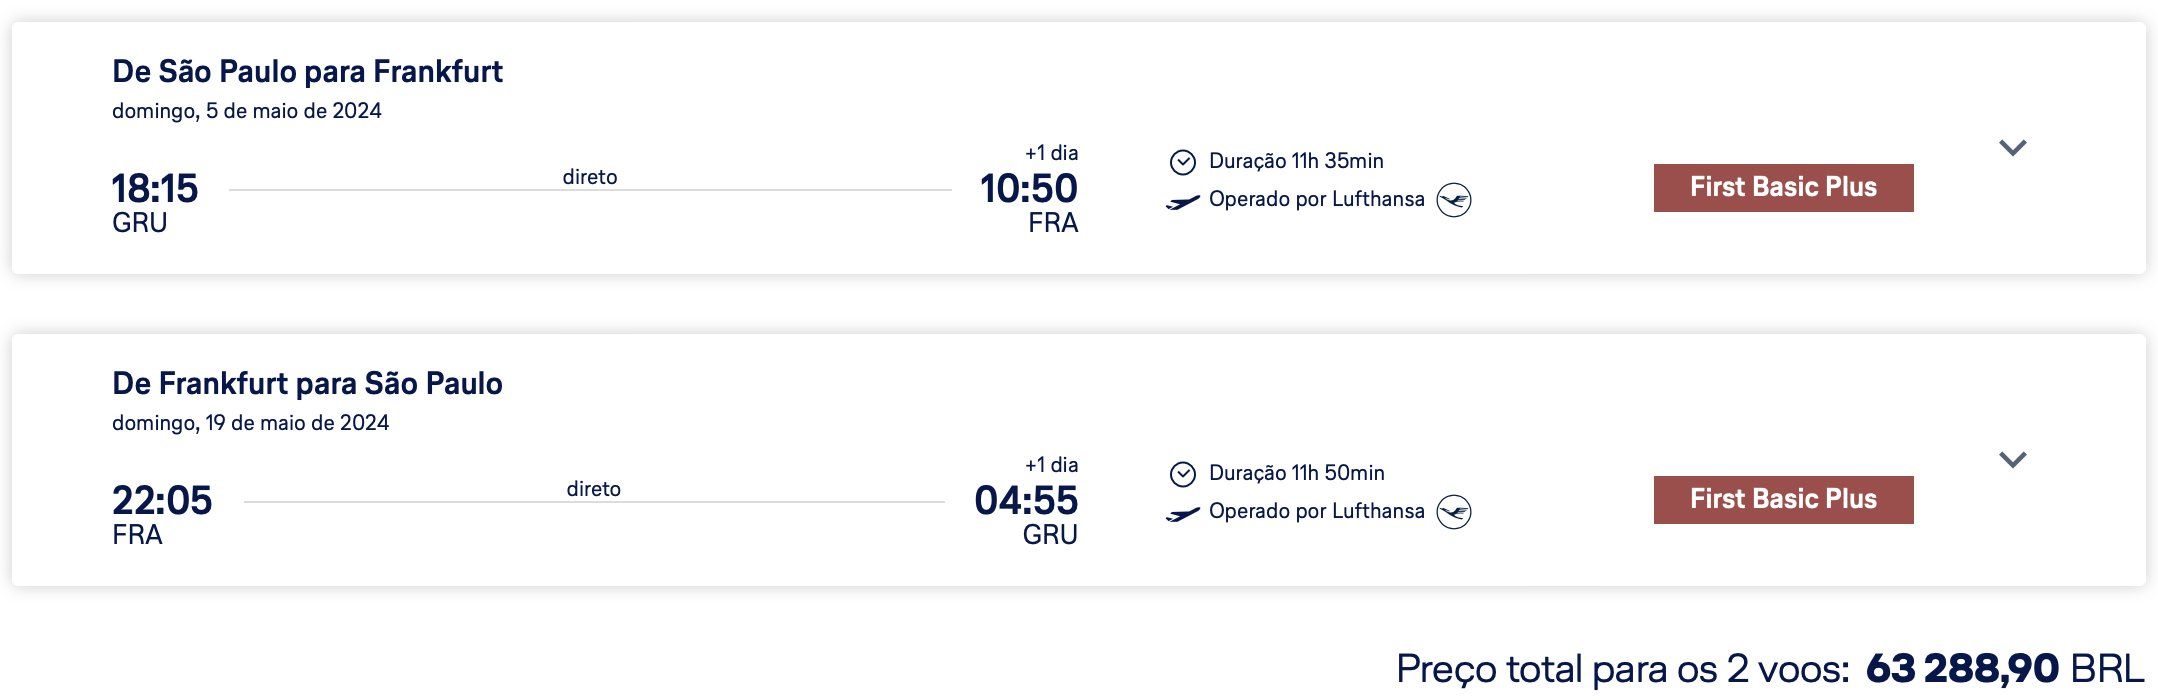
Task: Open the De Frankfurt para São Paulo heading
Action: pyautogui.click(x=307, y=384)
